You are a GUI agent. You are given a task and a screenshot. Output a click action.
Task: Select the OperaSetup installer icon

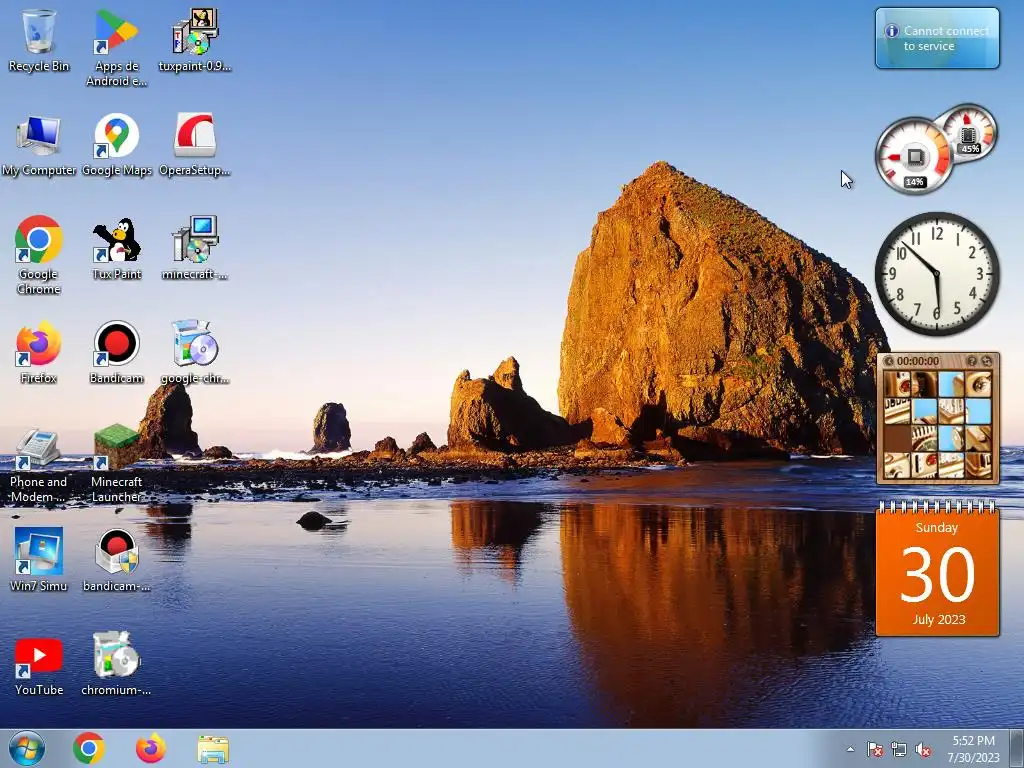click(x=195, y=145)
